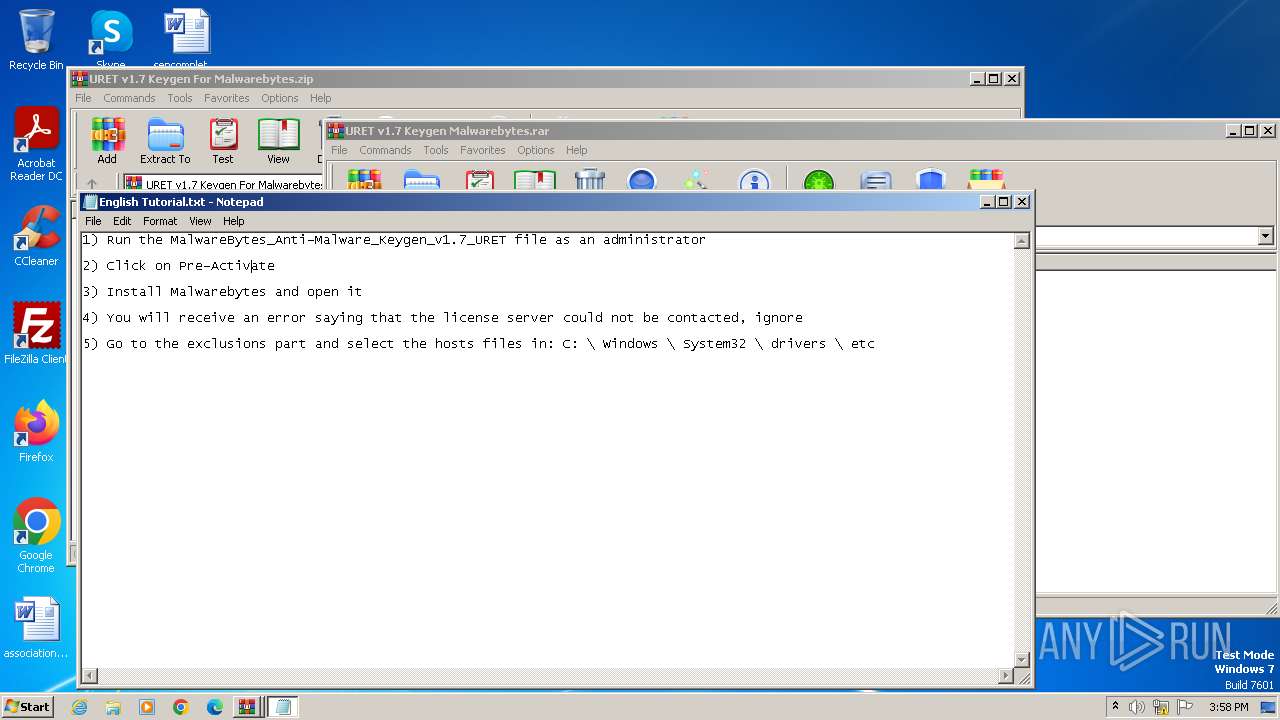Click the Protect shield icon in the rar window
Image resolution: width=1280 pixels, height=720 pixels.
(930, 179)
